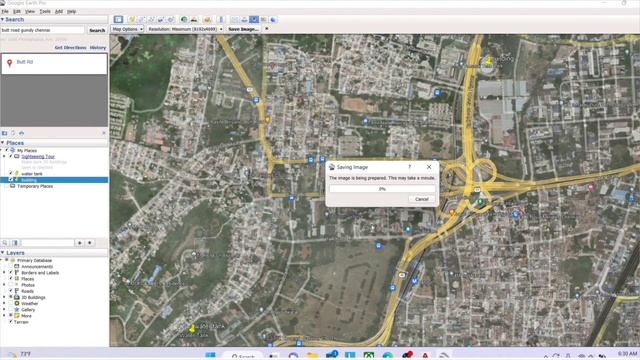Click the search text field with butt road query
The height and width of the screenshot is (360, 640).
pos(42,30)
